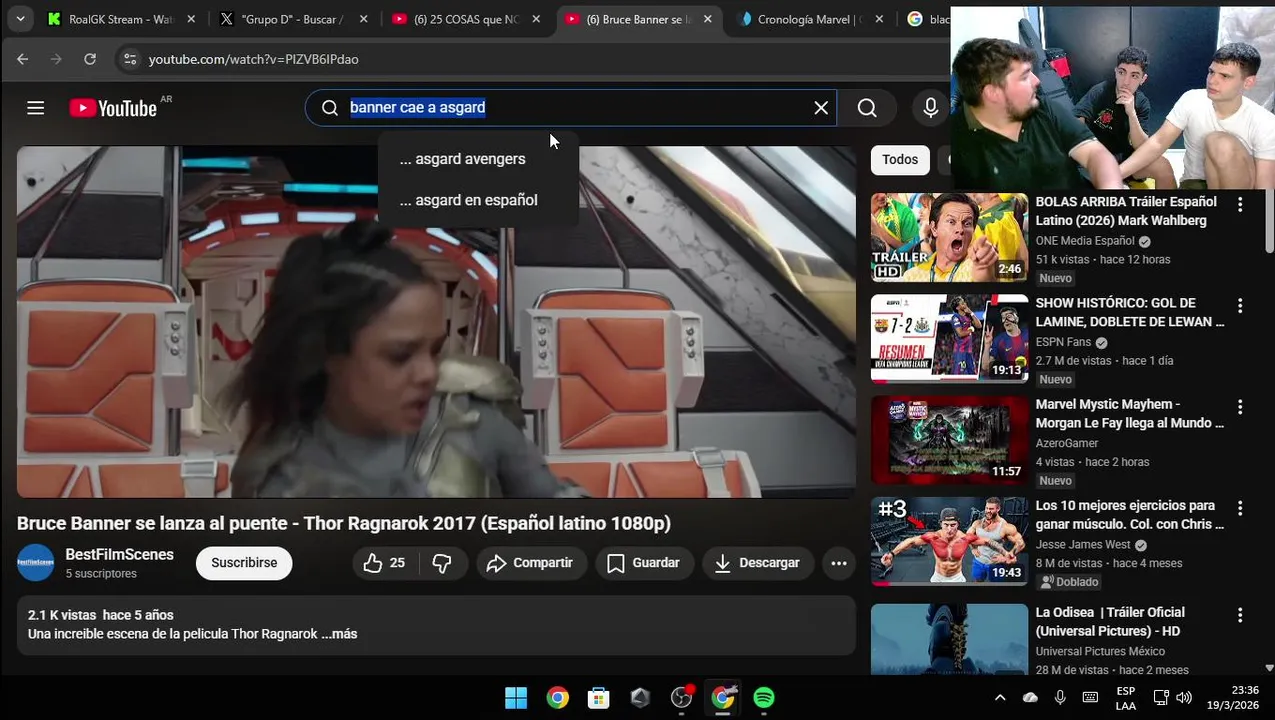This screenshot has height=720, width=1275.
Task: Open options for Marvel Mystic Mayhem video
Action: click(x=1240, y=407)
